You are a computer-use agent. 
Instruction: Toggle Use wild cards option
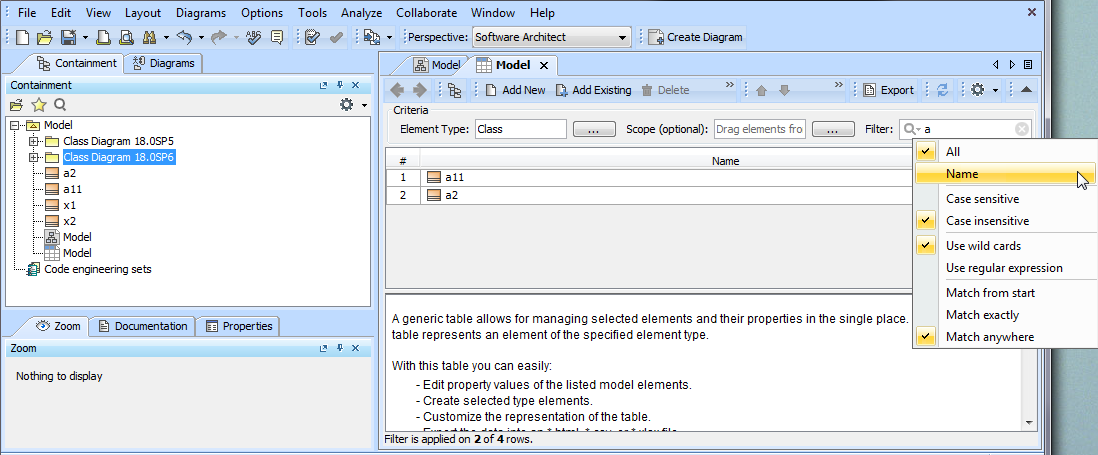pyautogui.click(x=1004, y=246)
